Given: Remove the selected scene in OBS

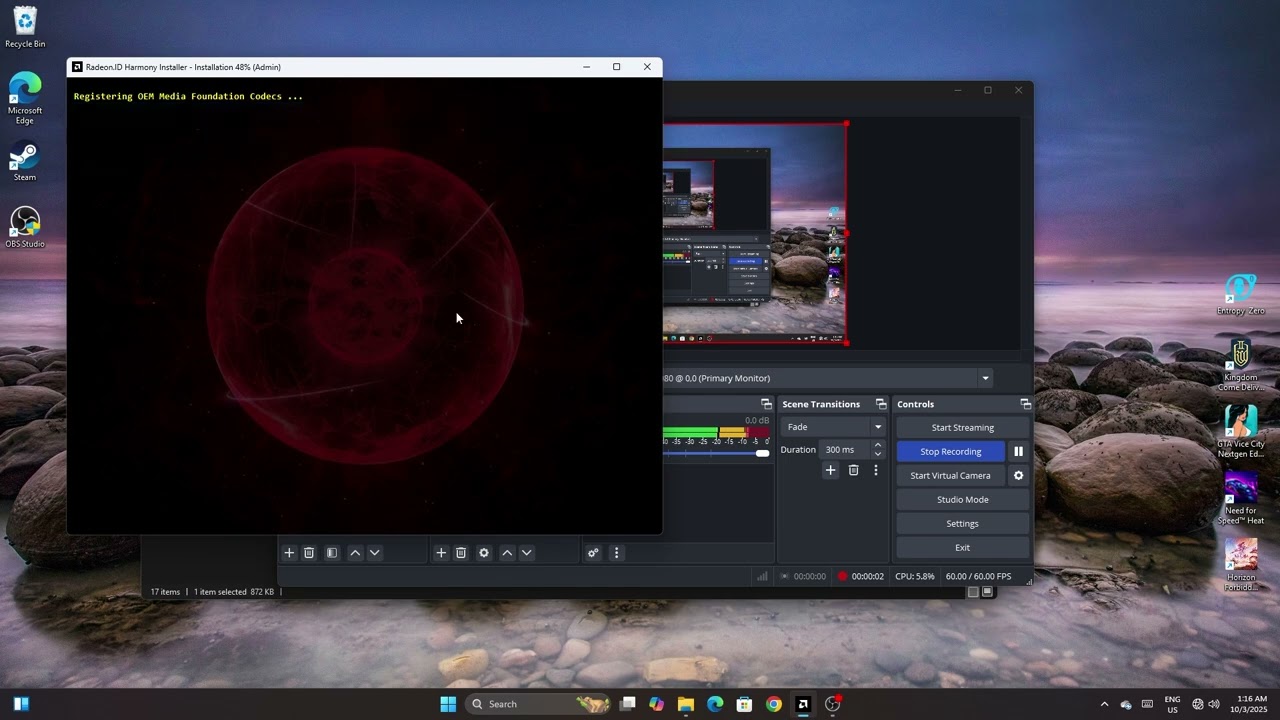Looking at the screenshot, I should tap(309, 553).
